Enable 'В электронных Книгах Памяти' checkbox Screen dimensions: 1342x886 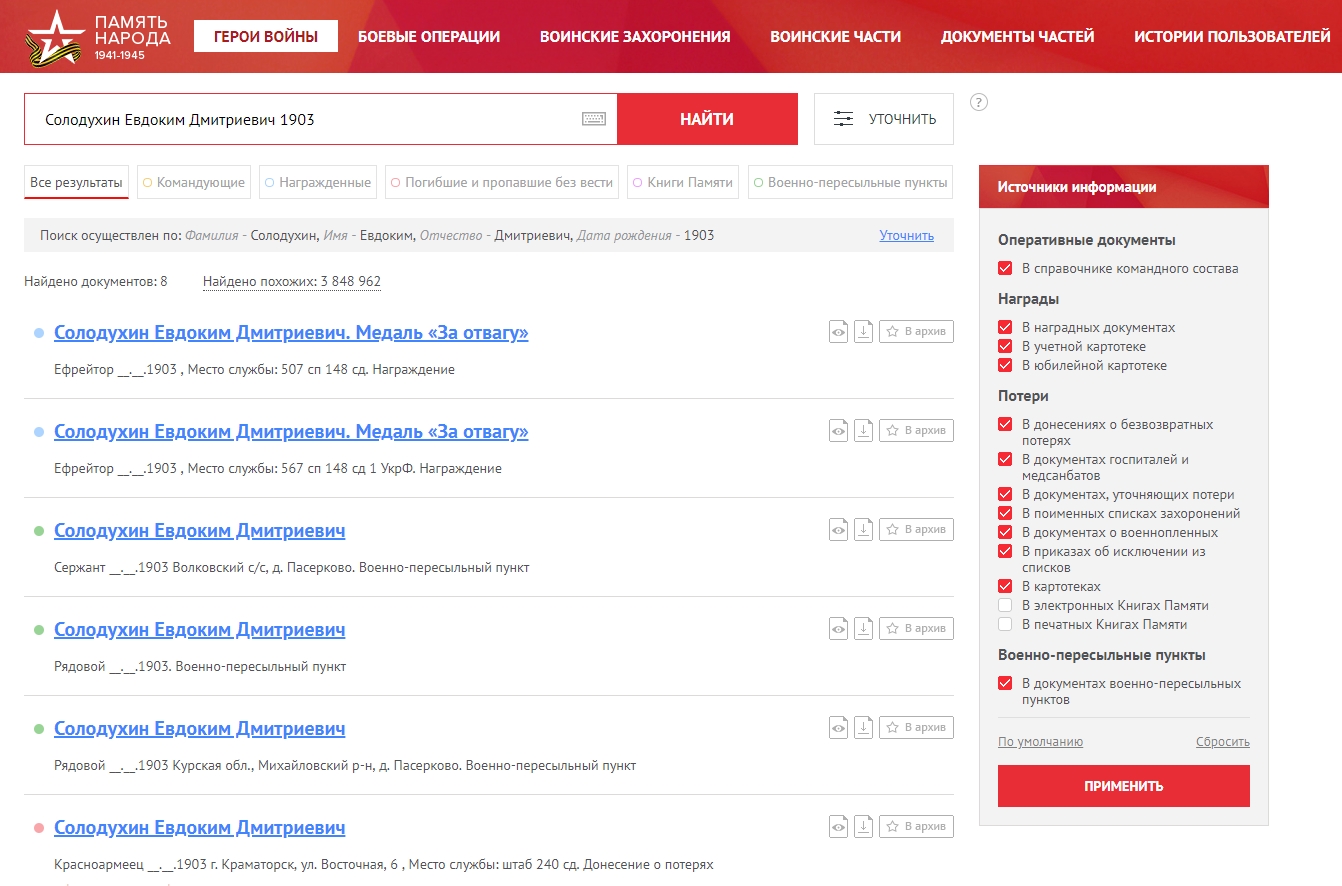[1005, 606]
